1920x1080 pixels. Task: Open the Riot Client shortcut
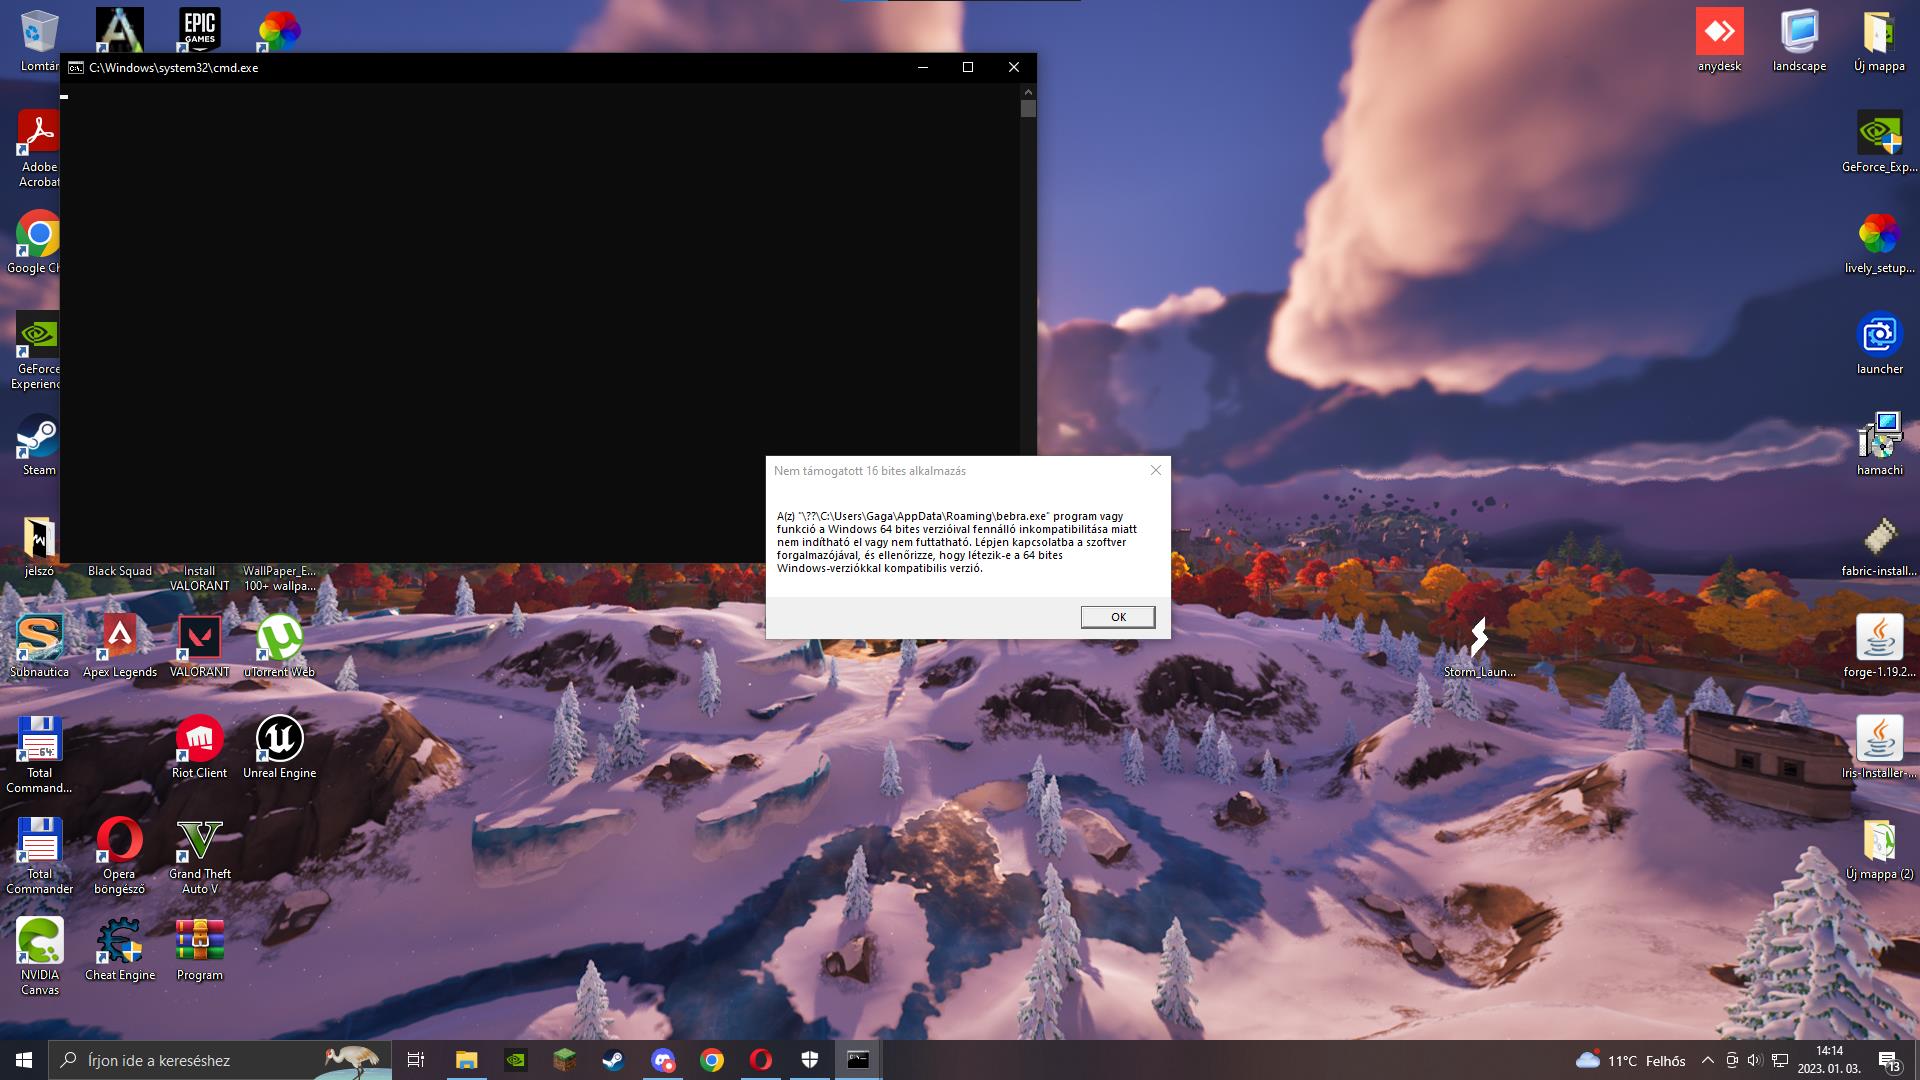click(199, 740)
